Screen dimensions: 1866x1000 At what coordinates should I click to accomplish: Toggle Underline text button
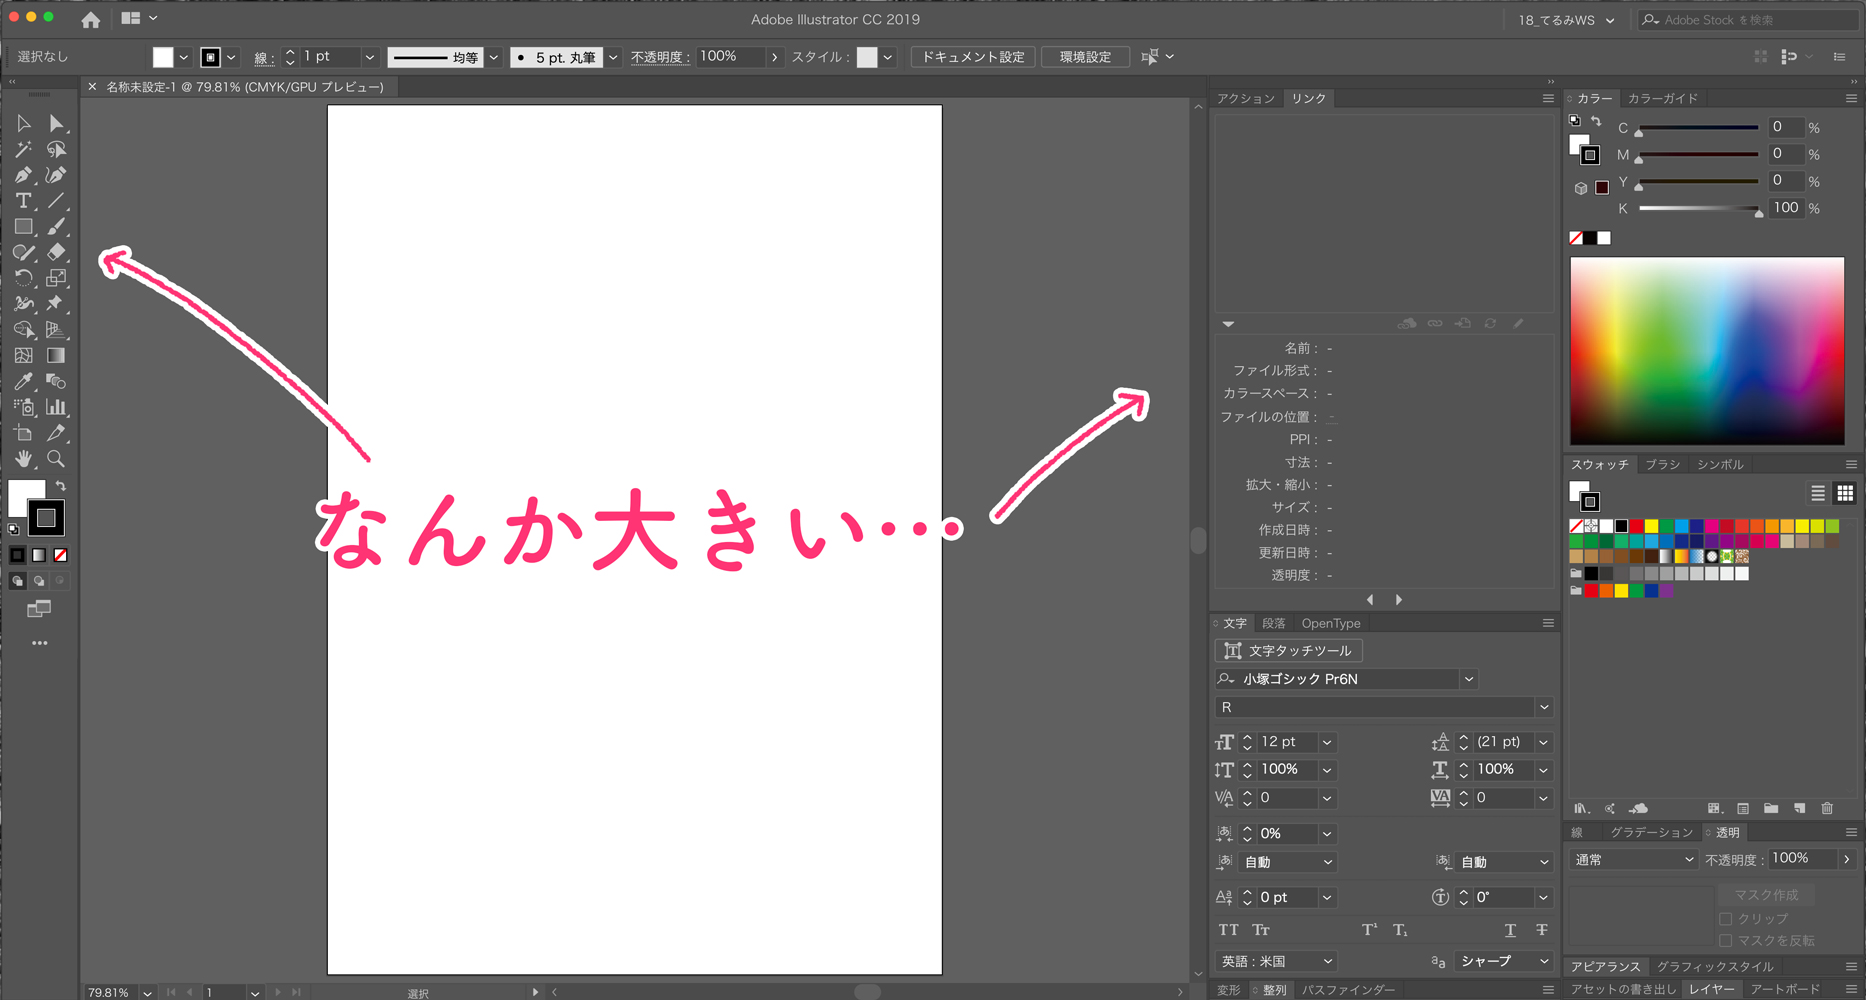(x=1510, y=930)
